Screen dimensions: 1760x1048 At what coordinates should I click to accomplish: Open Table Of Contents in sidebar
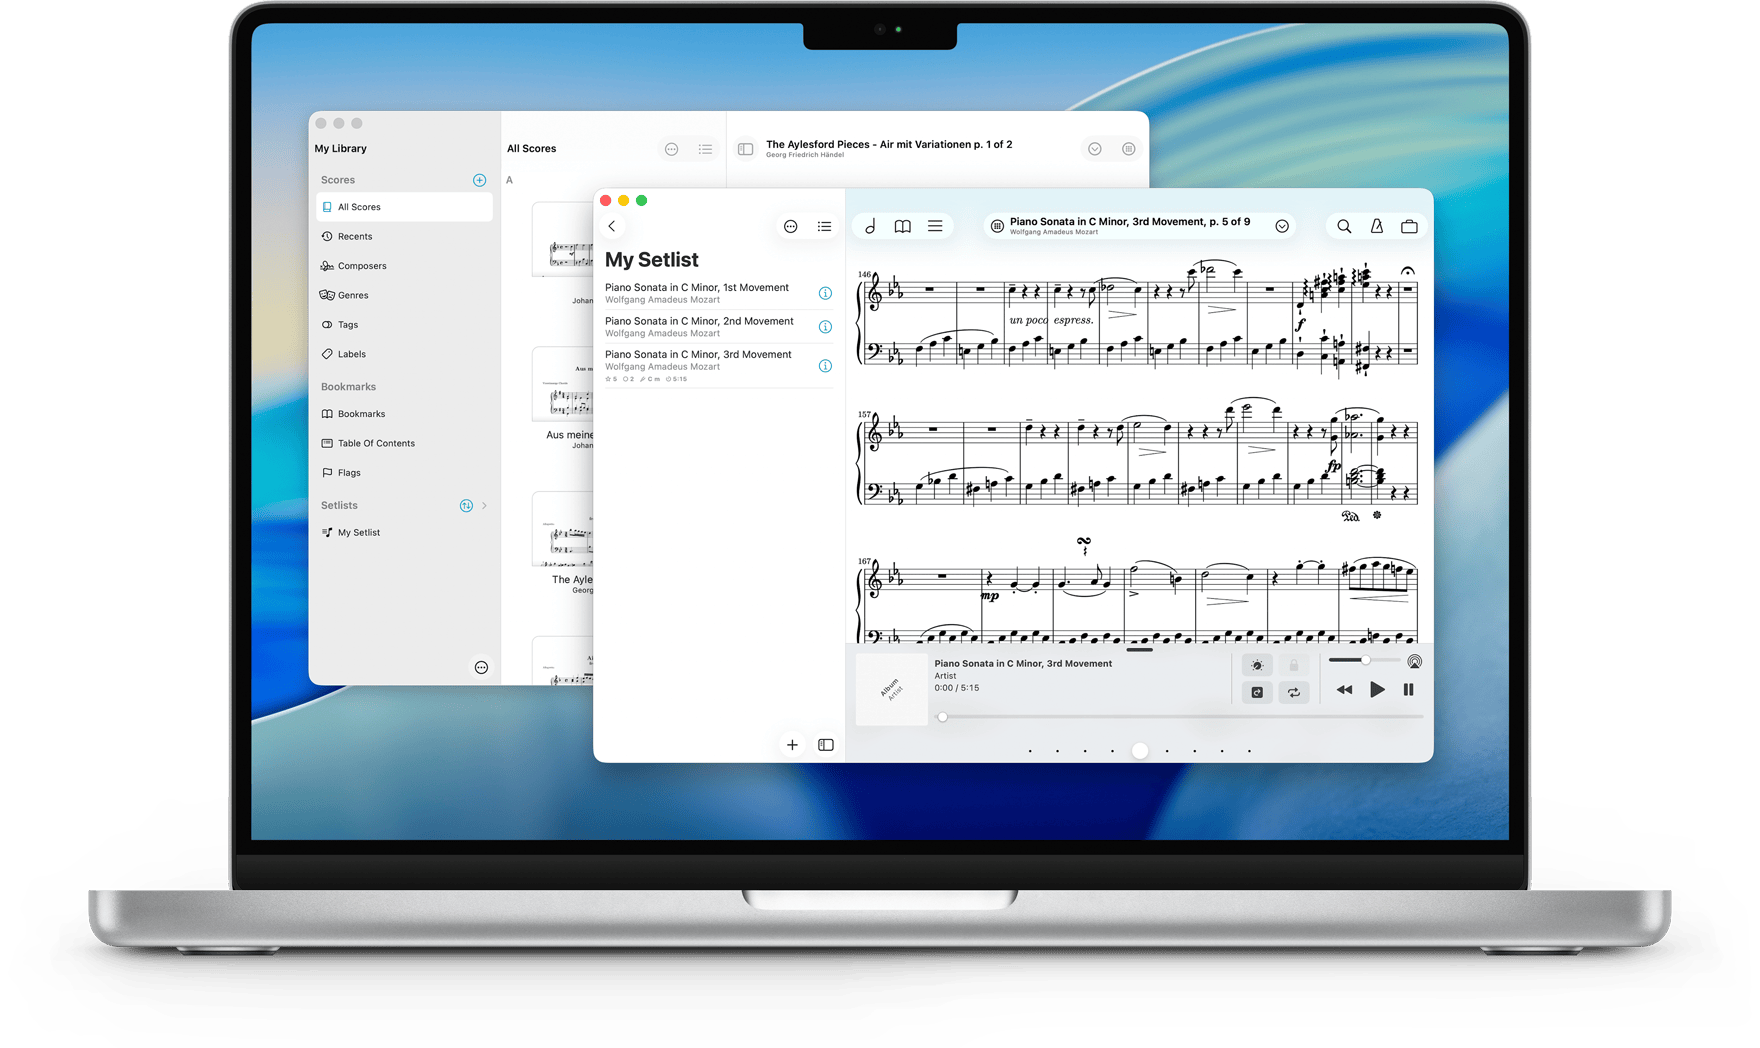[x=404, y=443]
